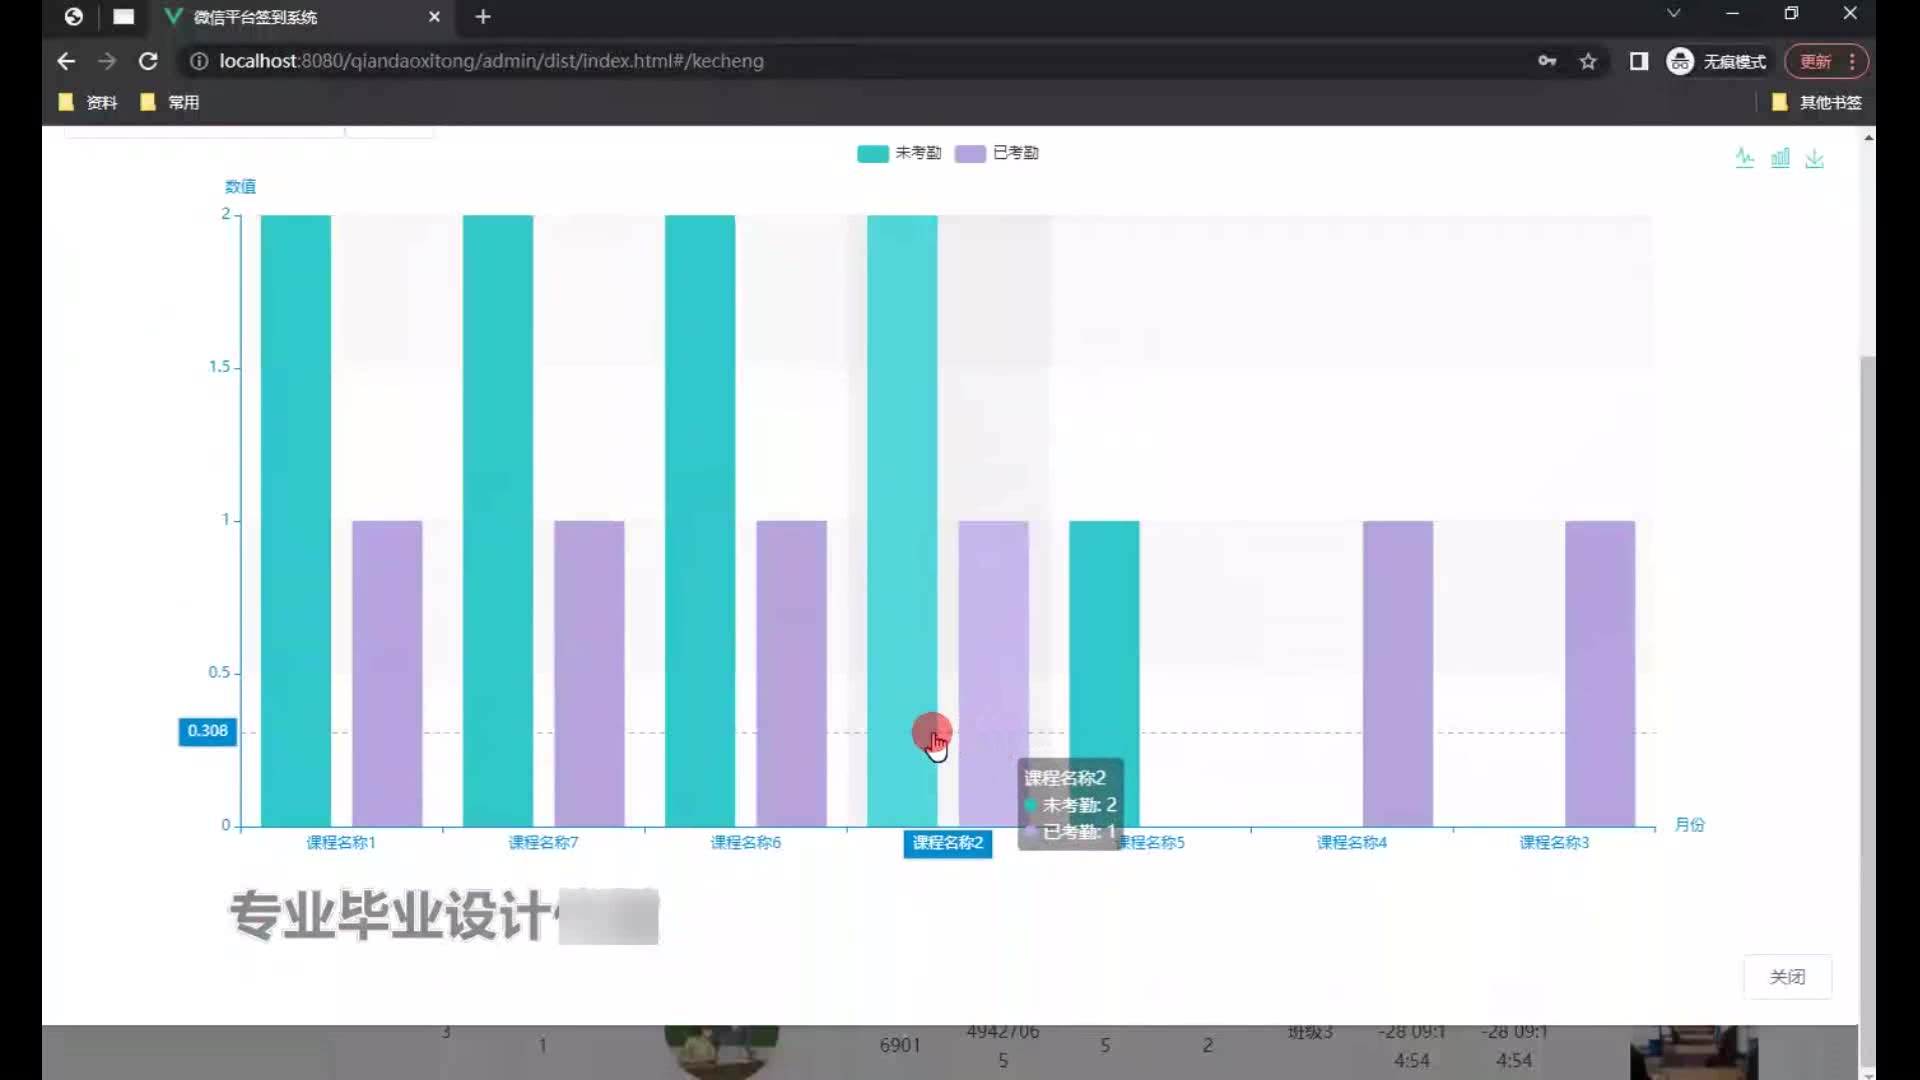The image size is (1920, 1080).
Task: Select the 微信平台签到系统 browser tab
Action: click(255, 17)
